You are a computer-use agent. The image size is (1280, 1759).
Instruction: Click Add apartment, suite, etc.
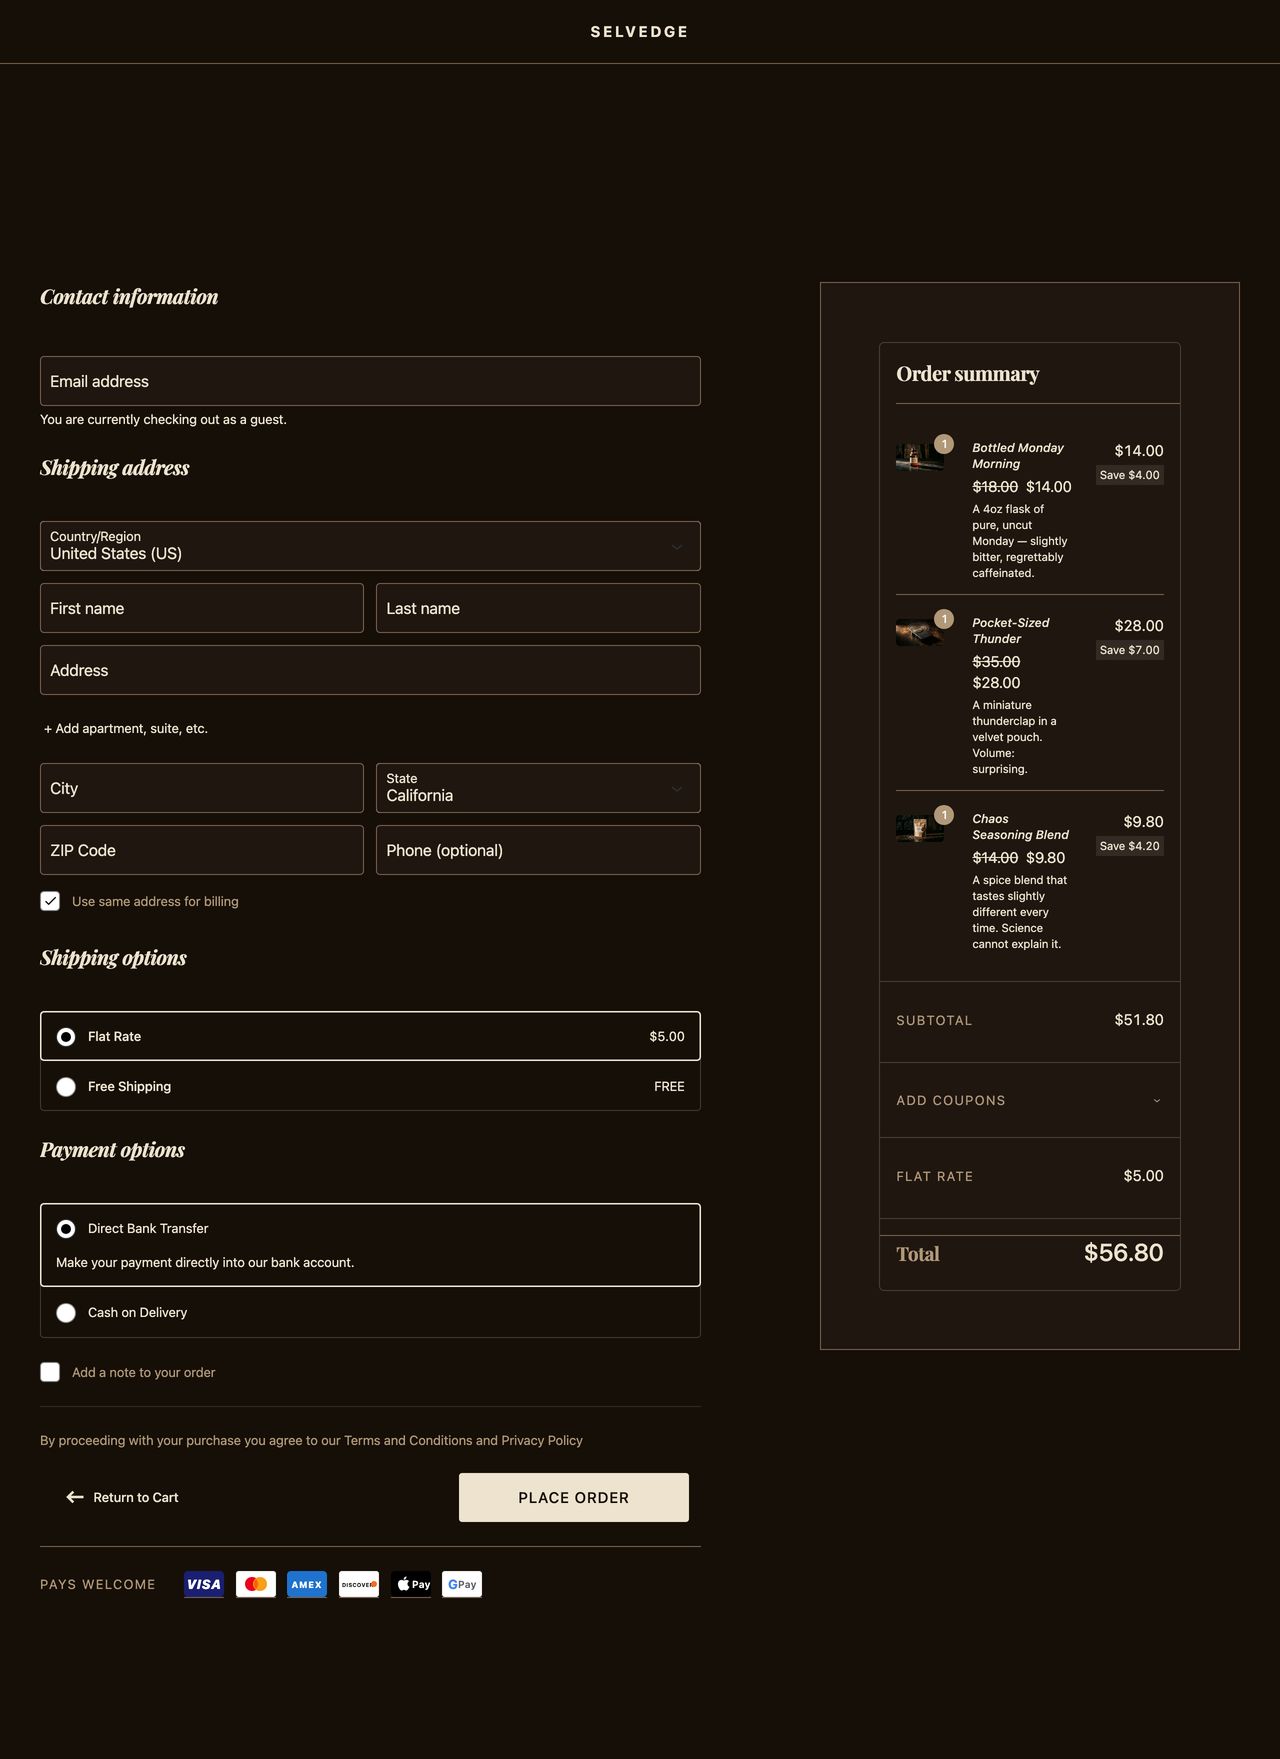click(x=126, y=728)
